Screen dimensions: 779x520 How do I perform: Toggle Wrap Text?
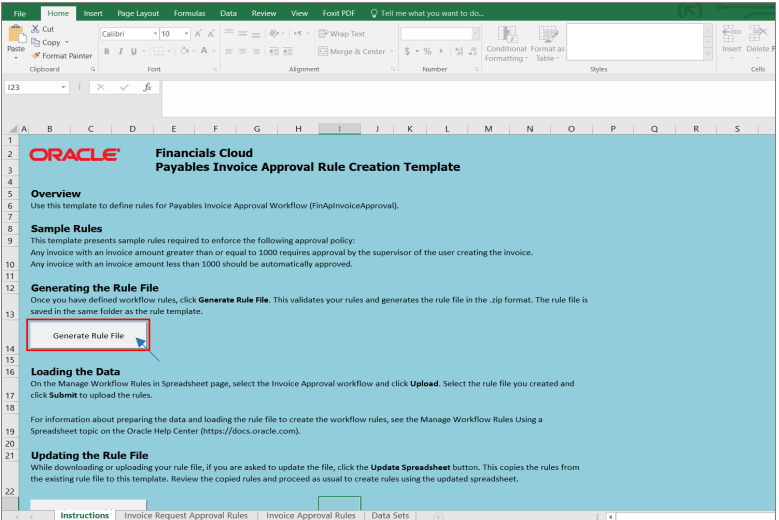pos(341,34)
